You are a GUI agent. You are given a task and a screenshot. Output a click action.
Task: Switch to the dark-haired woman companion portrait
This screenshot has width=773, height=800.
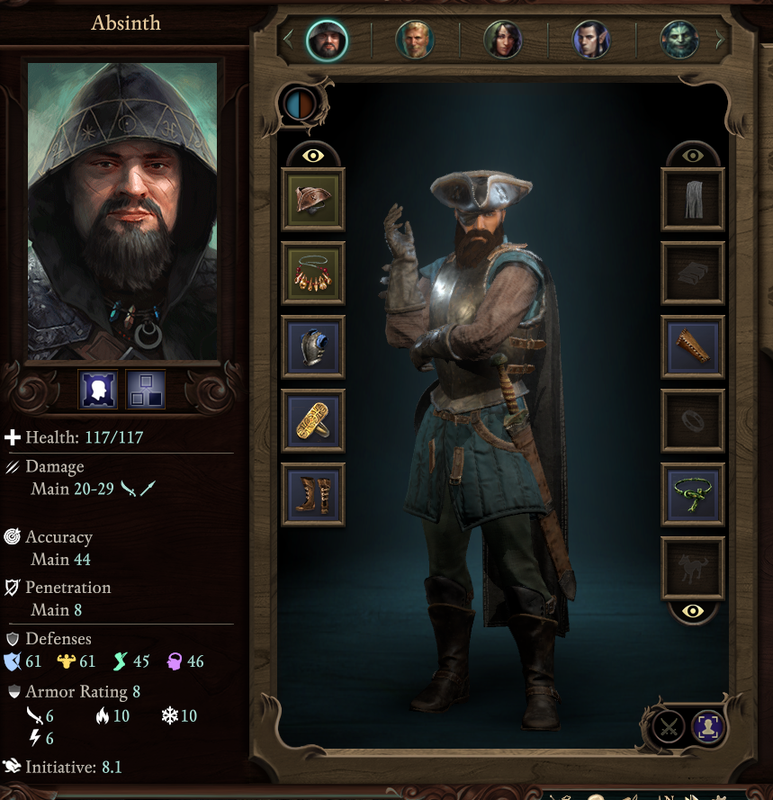pyautogui.click(x=503, y=39)
